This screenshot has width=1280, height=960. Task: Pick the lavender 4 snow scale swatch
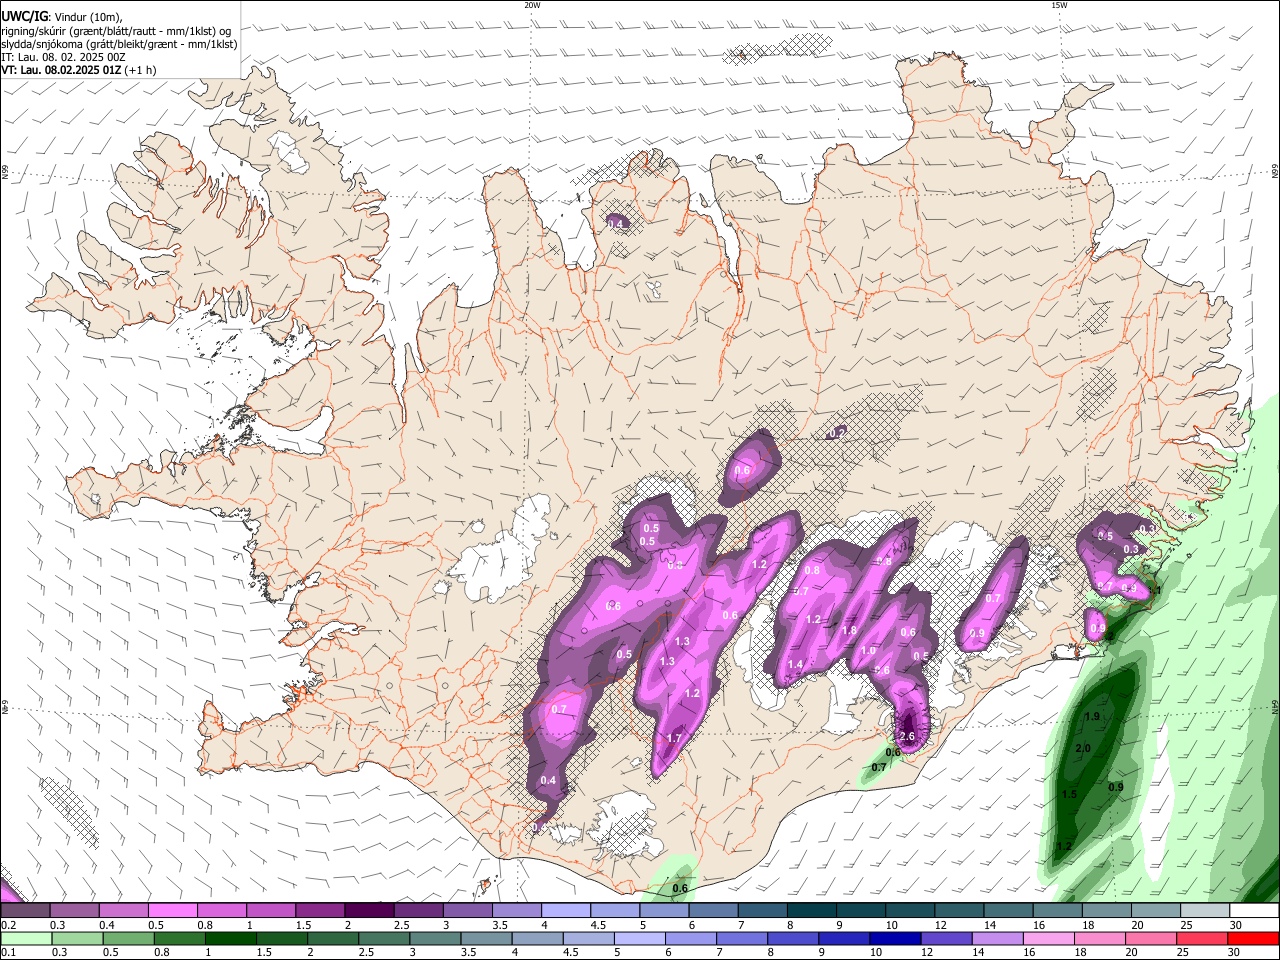click(565, 910)
